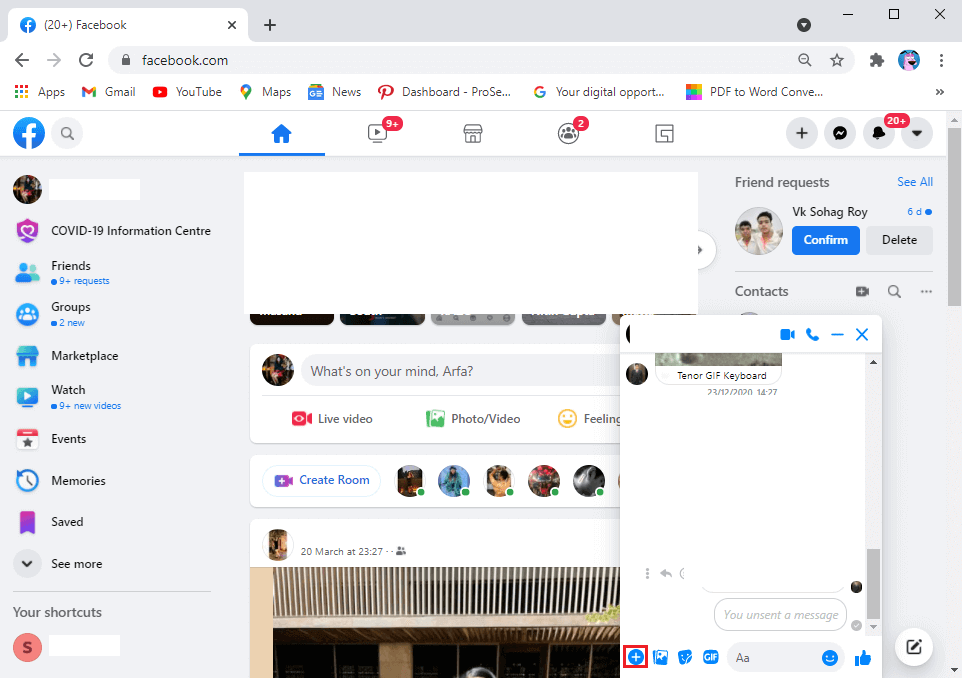
Task: Go to Facebook Home tab
Action: [282, 133]
